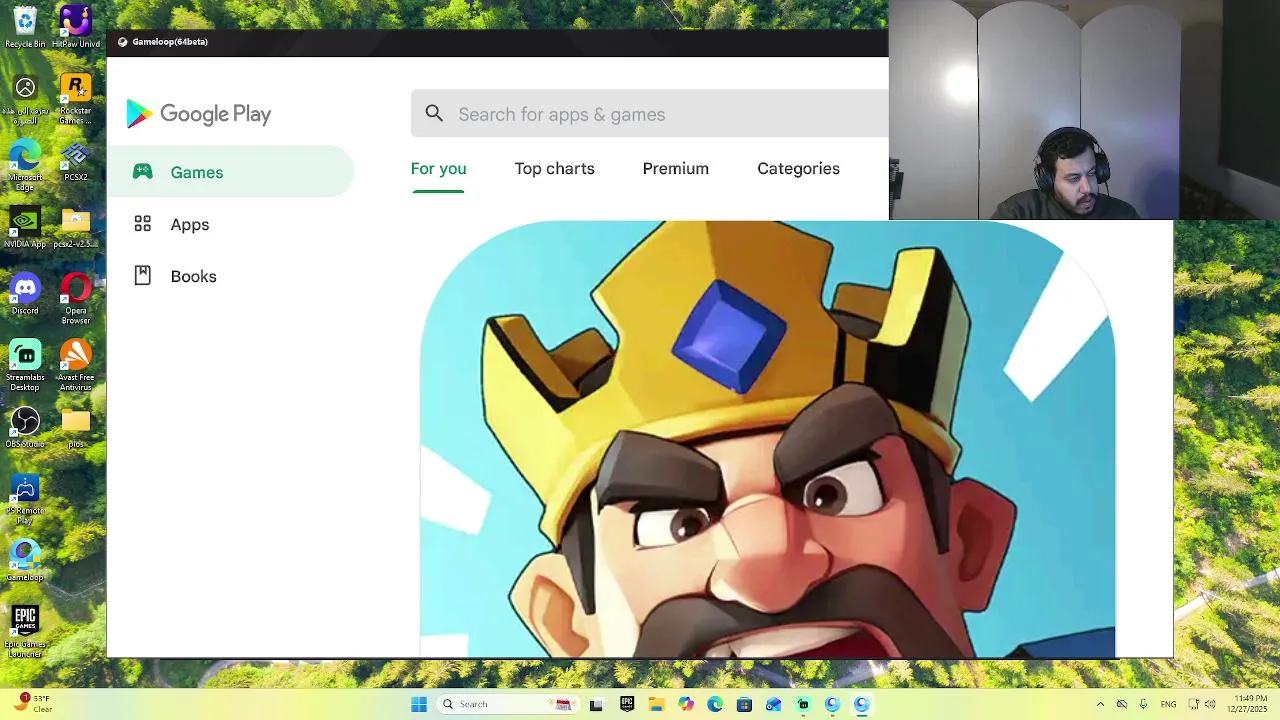Open the plos folder on desktop
Screen dimensions: 1280x720
tap(76, 427)
